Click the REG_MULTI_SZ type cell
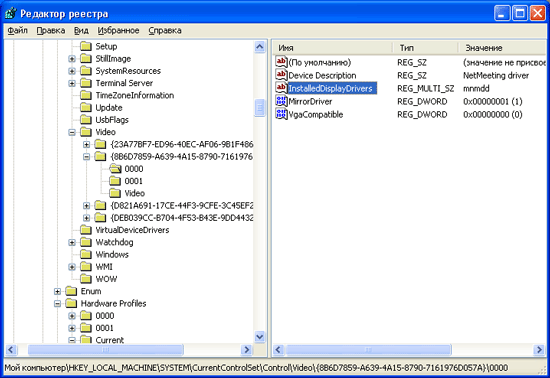Screen dimensions: 550x378 tap(425, 88)
